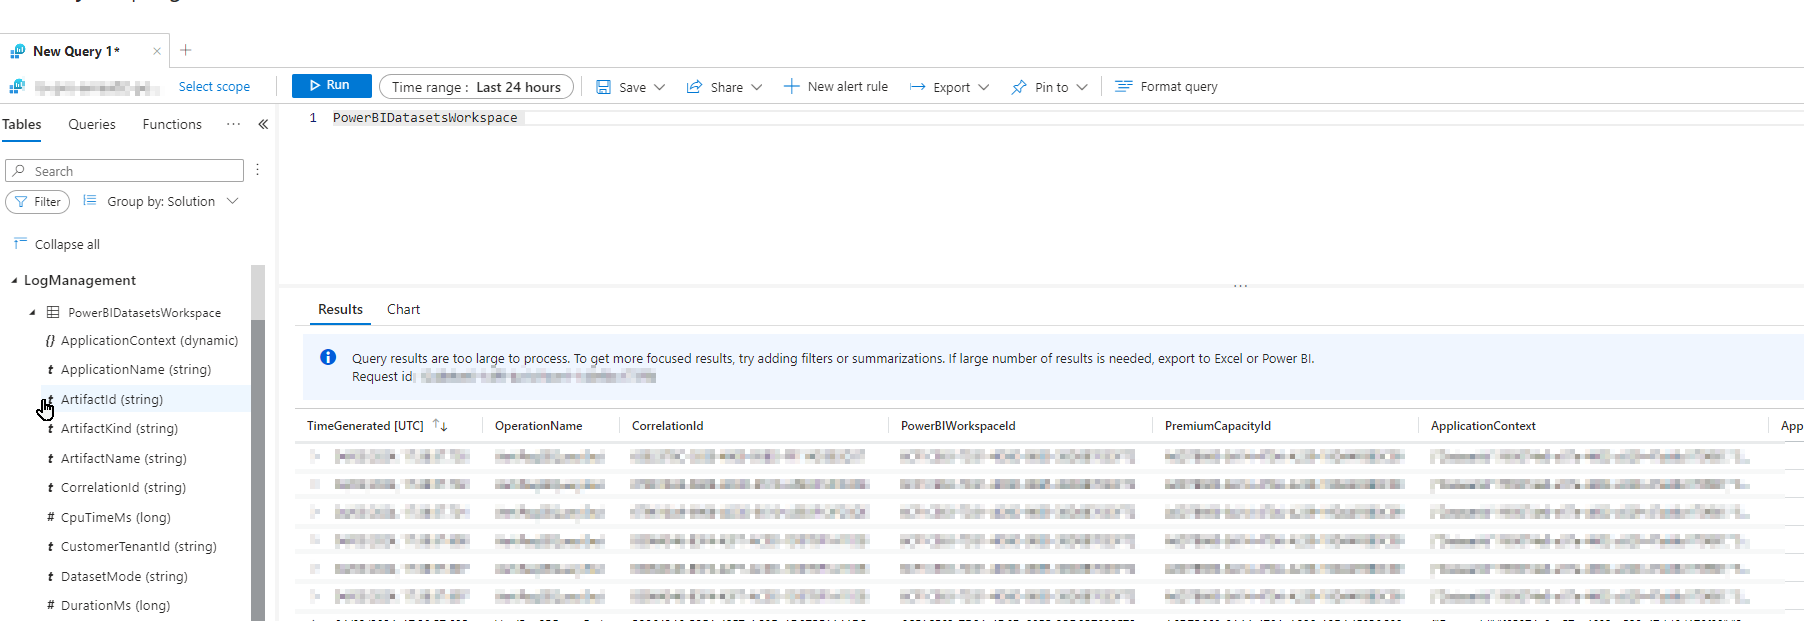Click the ApplicationContext column header

[1483, 426]
